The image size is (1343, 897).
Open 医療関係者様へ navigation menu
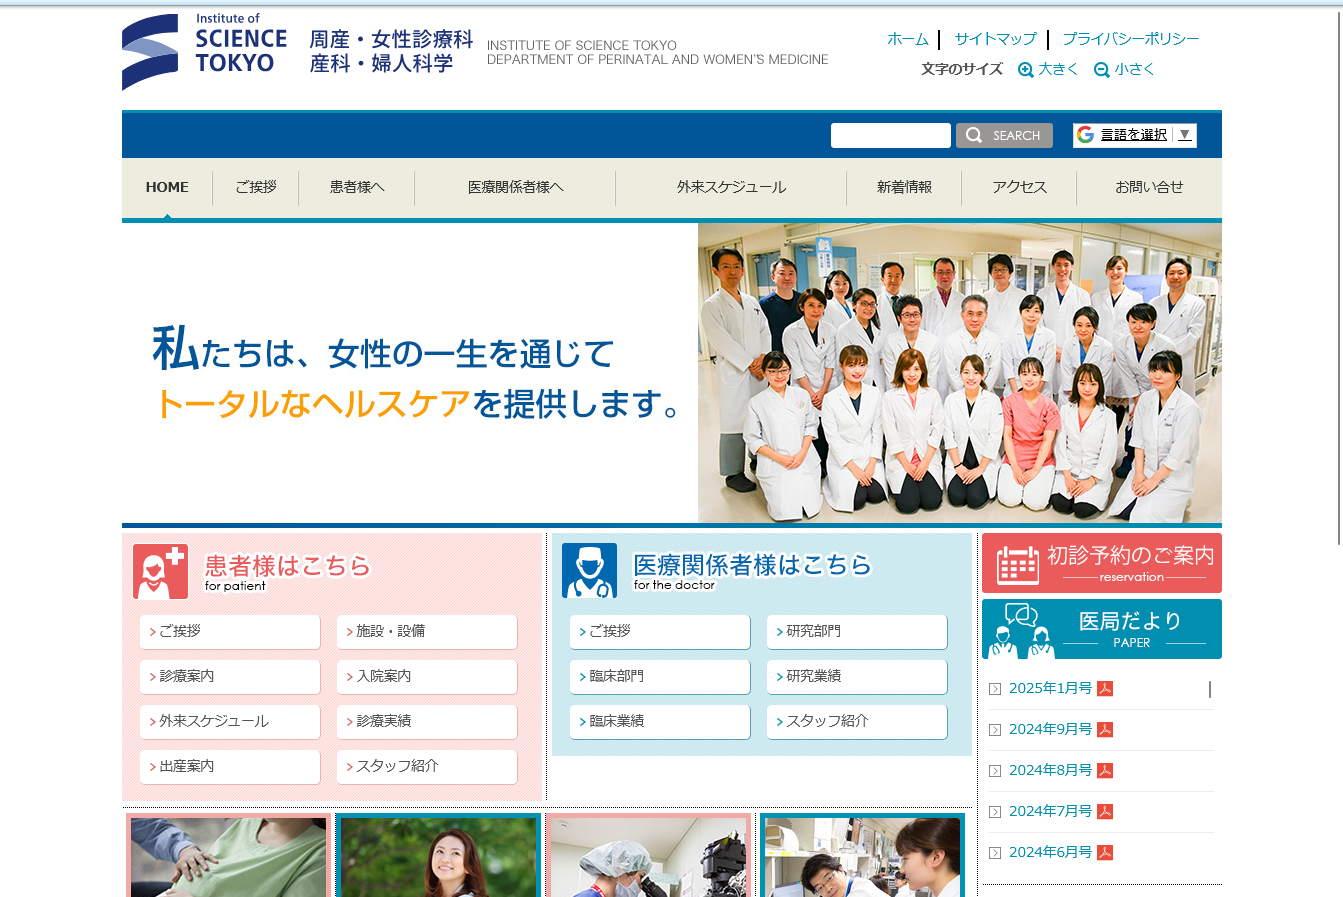(x=515, y=187)
